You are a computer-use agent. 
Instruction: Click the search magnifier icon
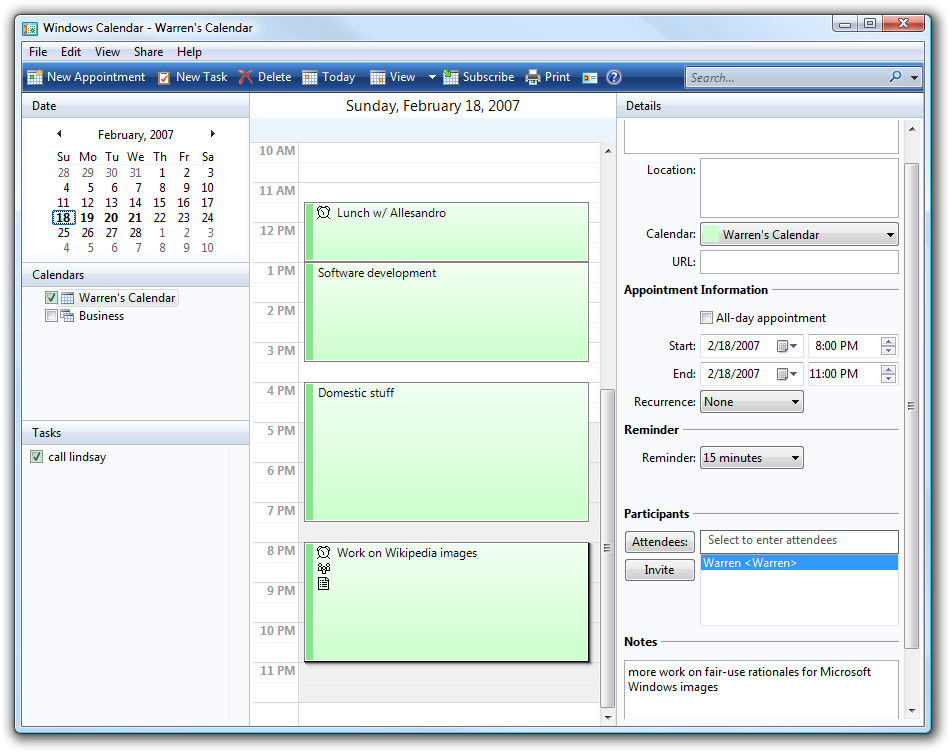(895, 76)
